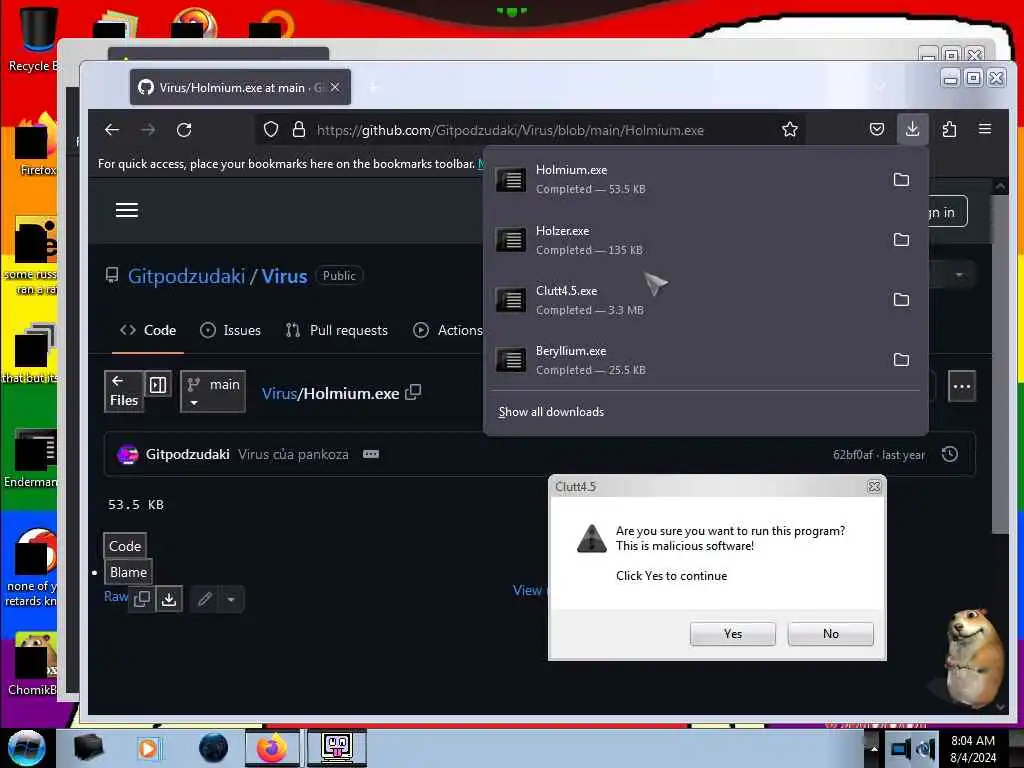The image size is (1024, 768).
Task: Select the Virus/Holmium.exe browser tab
Action: coord(240,87)
